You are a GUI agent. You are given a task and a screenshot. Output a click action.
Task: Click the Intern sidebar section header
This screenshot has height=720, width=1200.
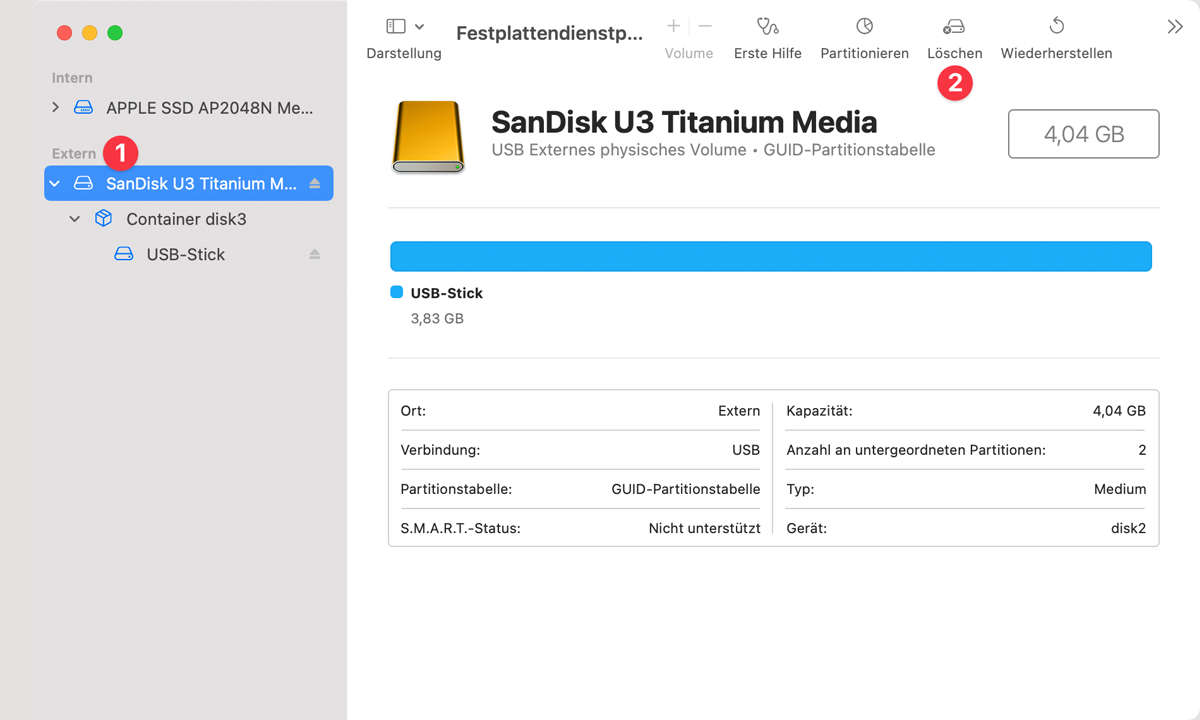tap(72, 78)
